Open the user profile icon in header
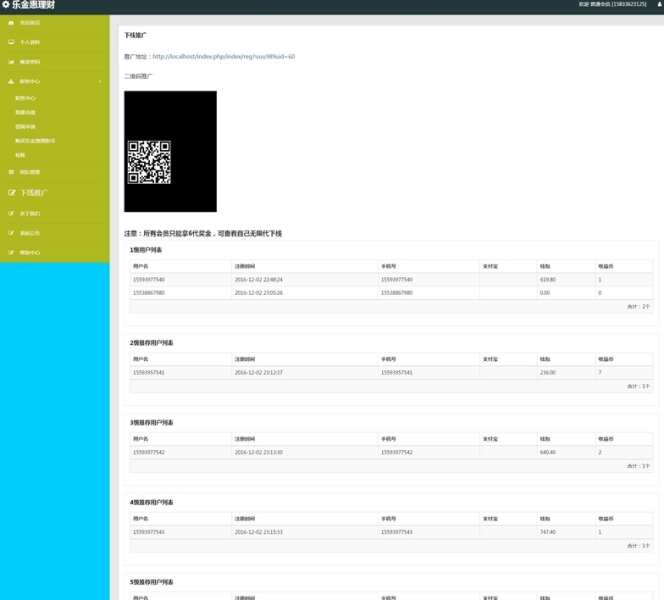This screenshot has width=664, height=600. tap(659, 4)
